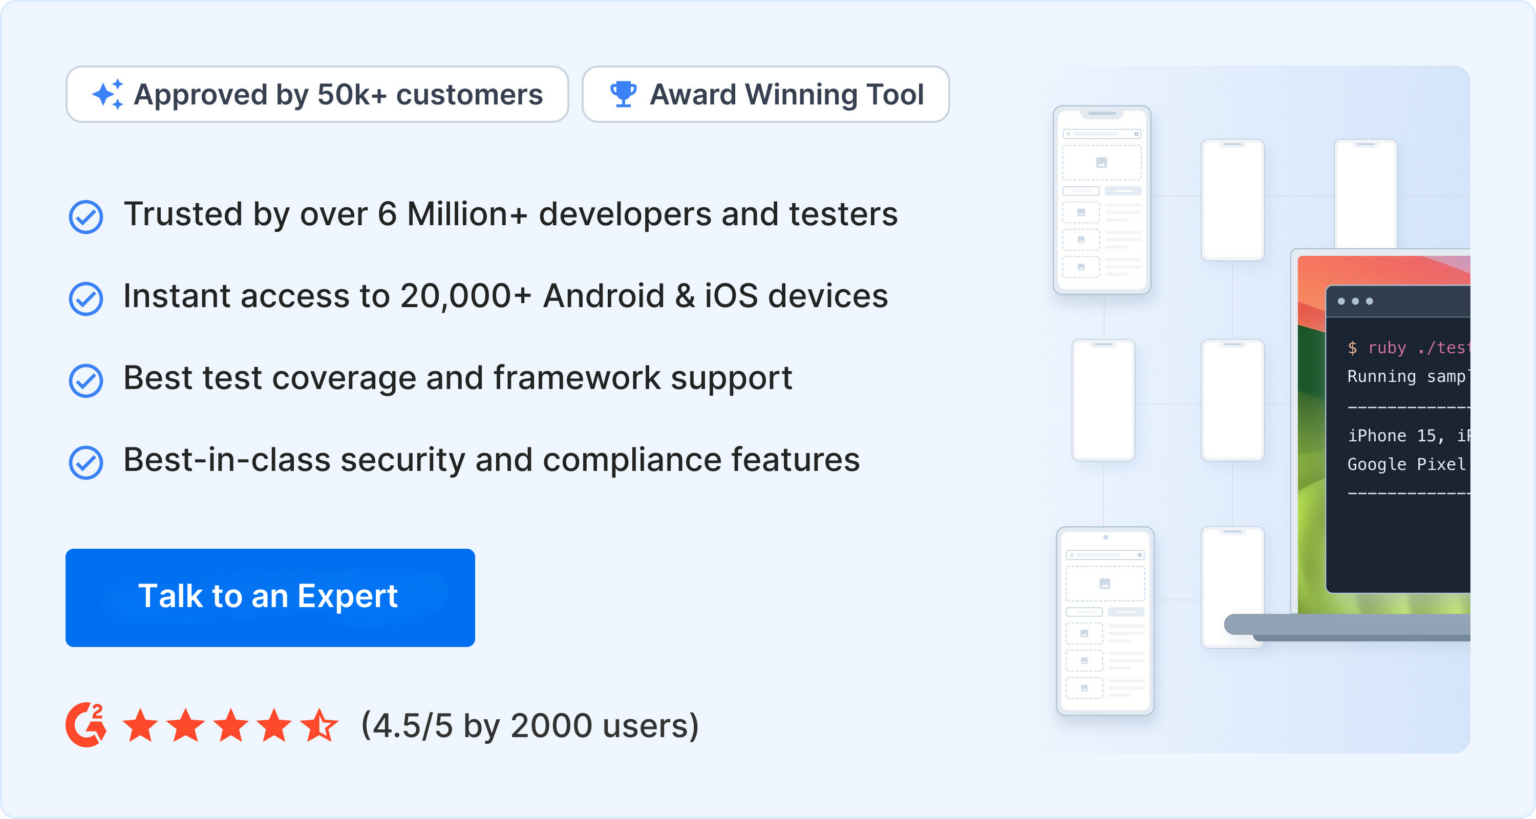
Task: Click the Talk to an Expert button
Action: pos(269,597)
